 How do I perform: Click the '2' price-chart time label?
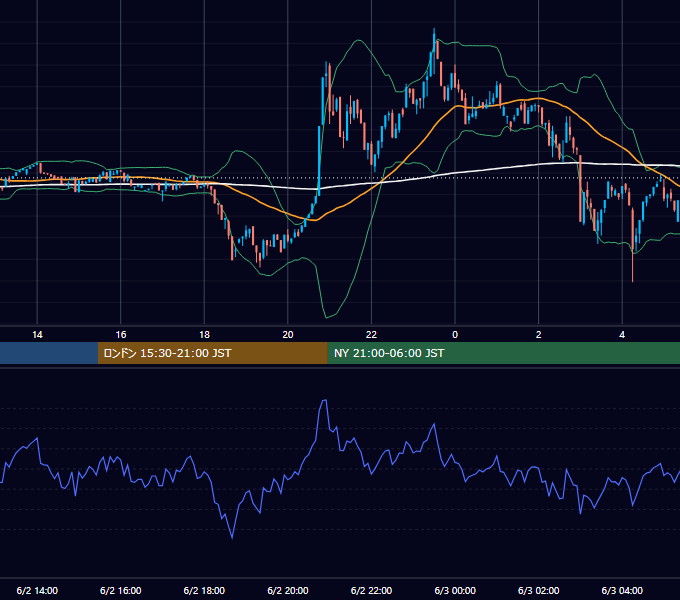click(x=539, y=335)
